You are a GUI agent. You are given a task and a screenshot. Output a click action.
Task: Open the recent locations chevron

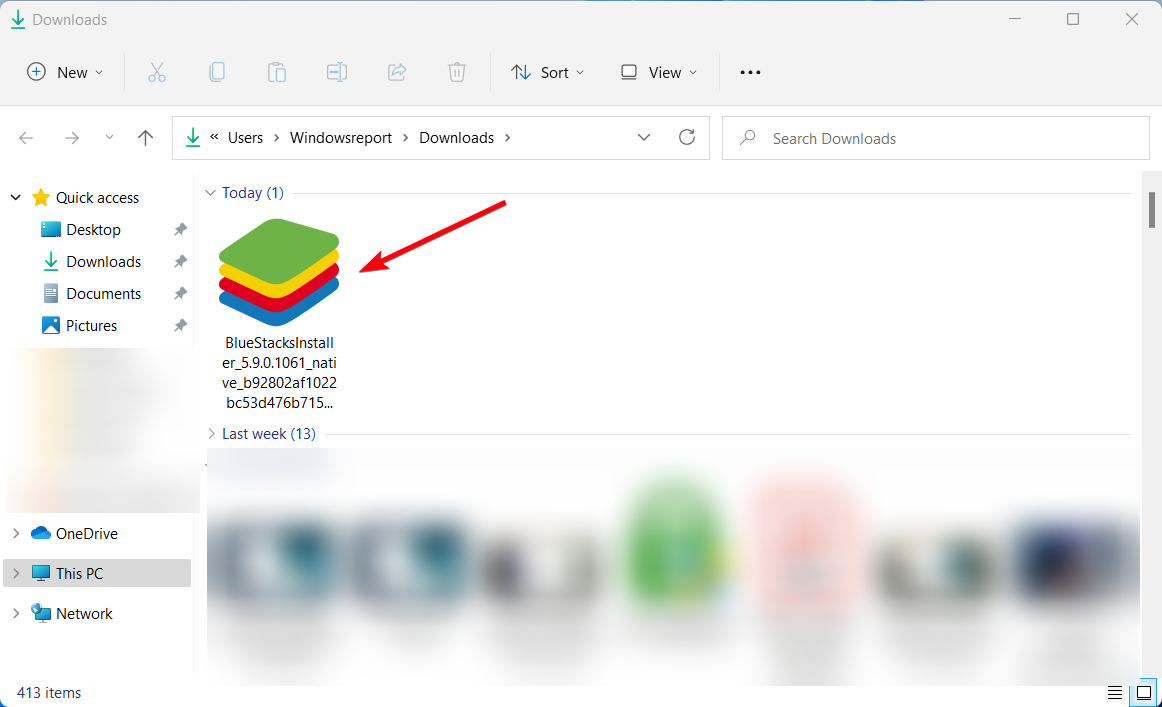(109, 138)
